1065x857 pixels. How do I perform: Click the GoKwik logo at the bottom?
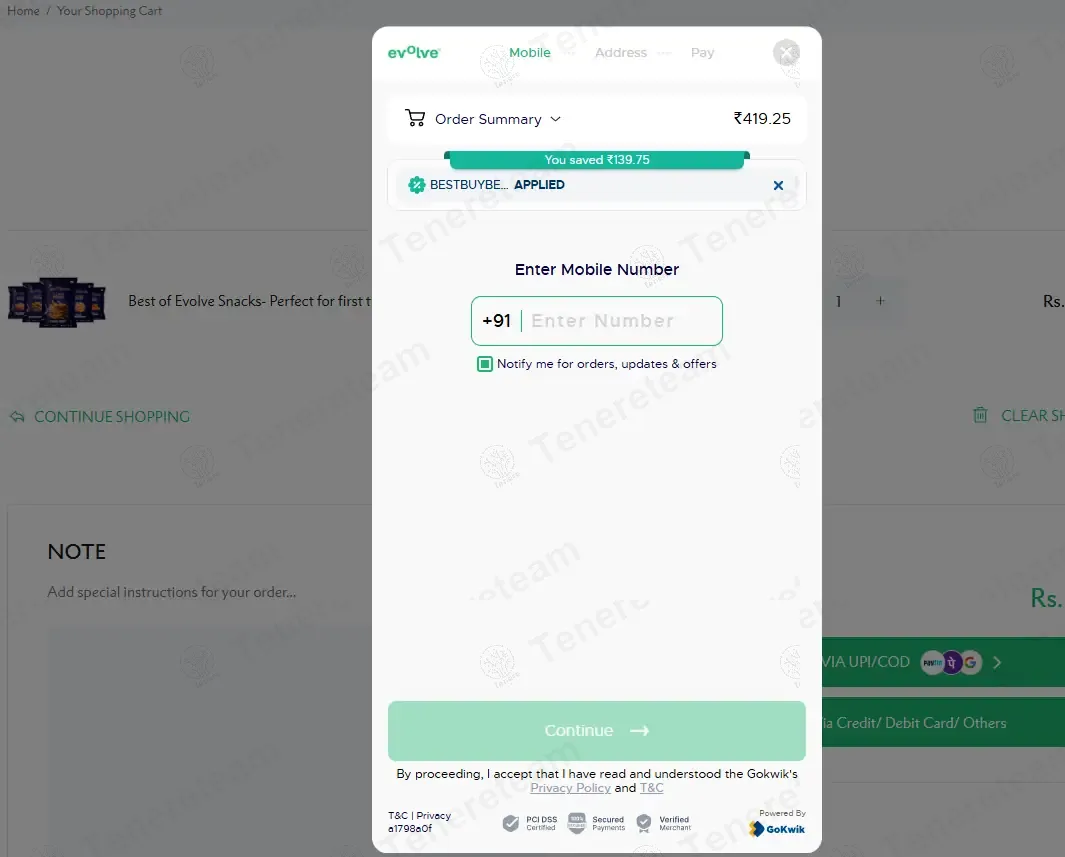777,828
